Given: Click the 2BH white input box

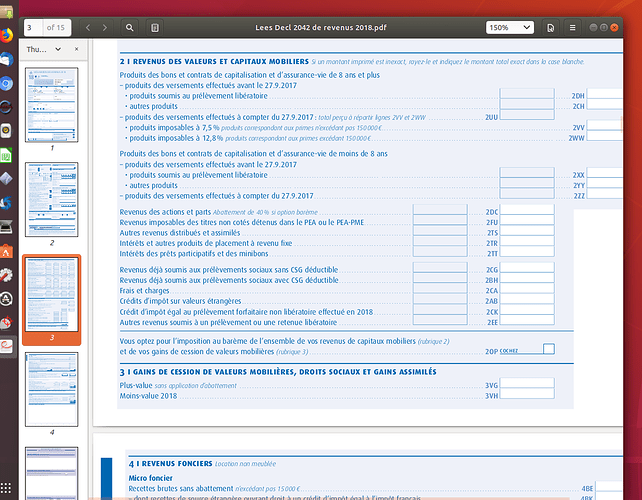Looking at the screenshot, I should point(527,278).
